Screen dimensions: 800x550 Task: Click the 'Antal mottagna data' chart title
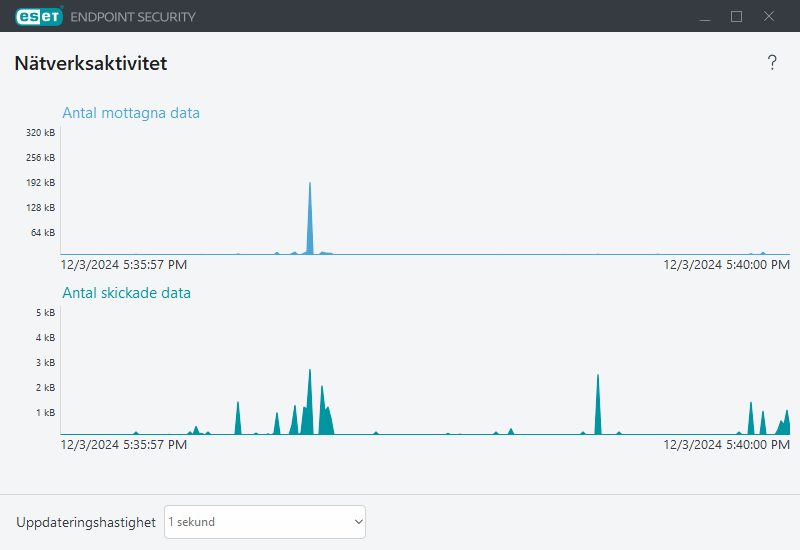point(131,113)
